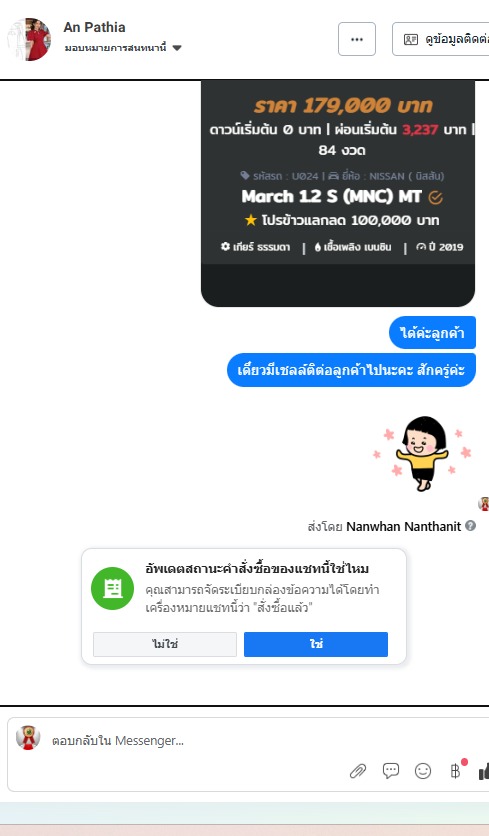The height and width of the screenshot is (836, 489).
Task: Click the ไม่ใช่ button to decline
Action: [165, 644]
